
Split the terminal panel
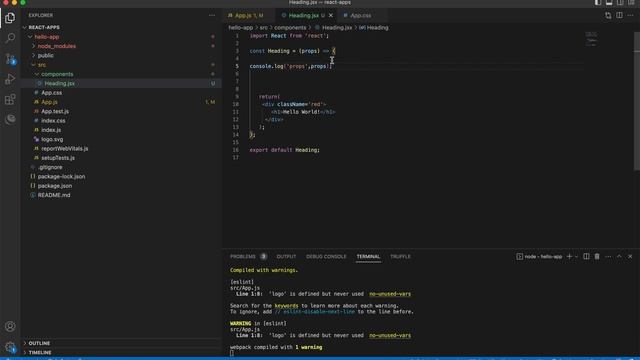point(586,256)
